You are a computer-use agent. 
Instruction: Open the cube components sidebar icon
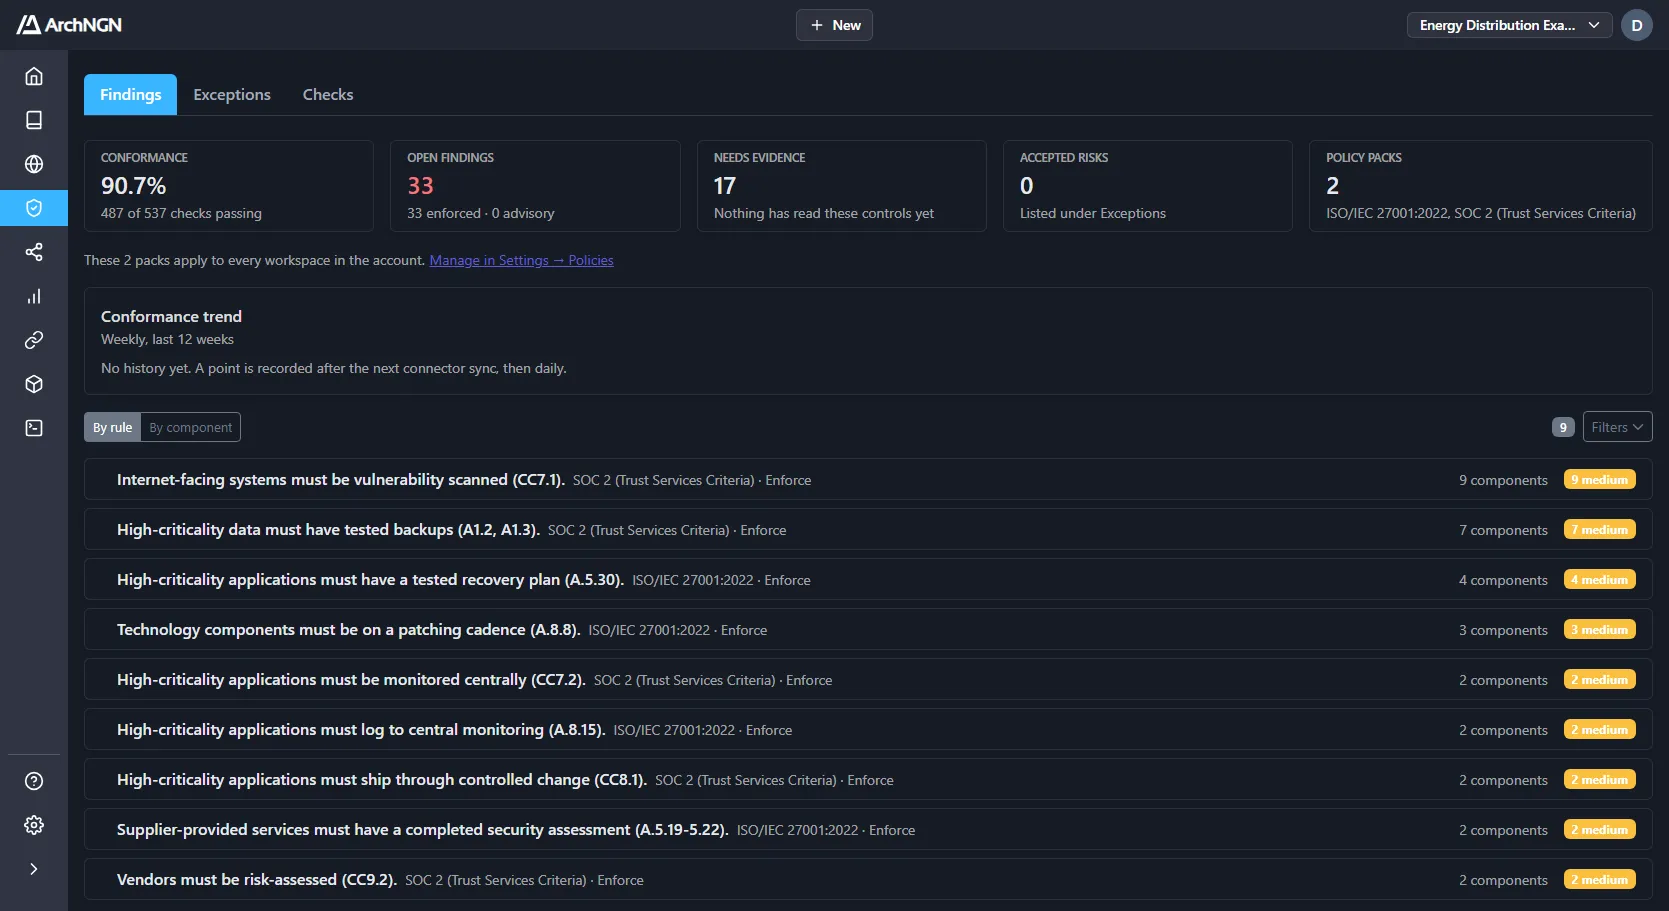tap(34, 384)
